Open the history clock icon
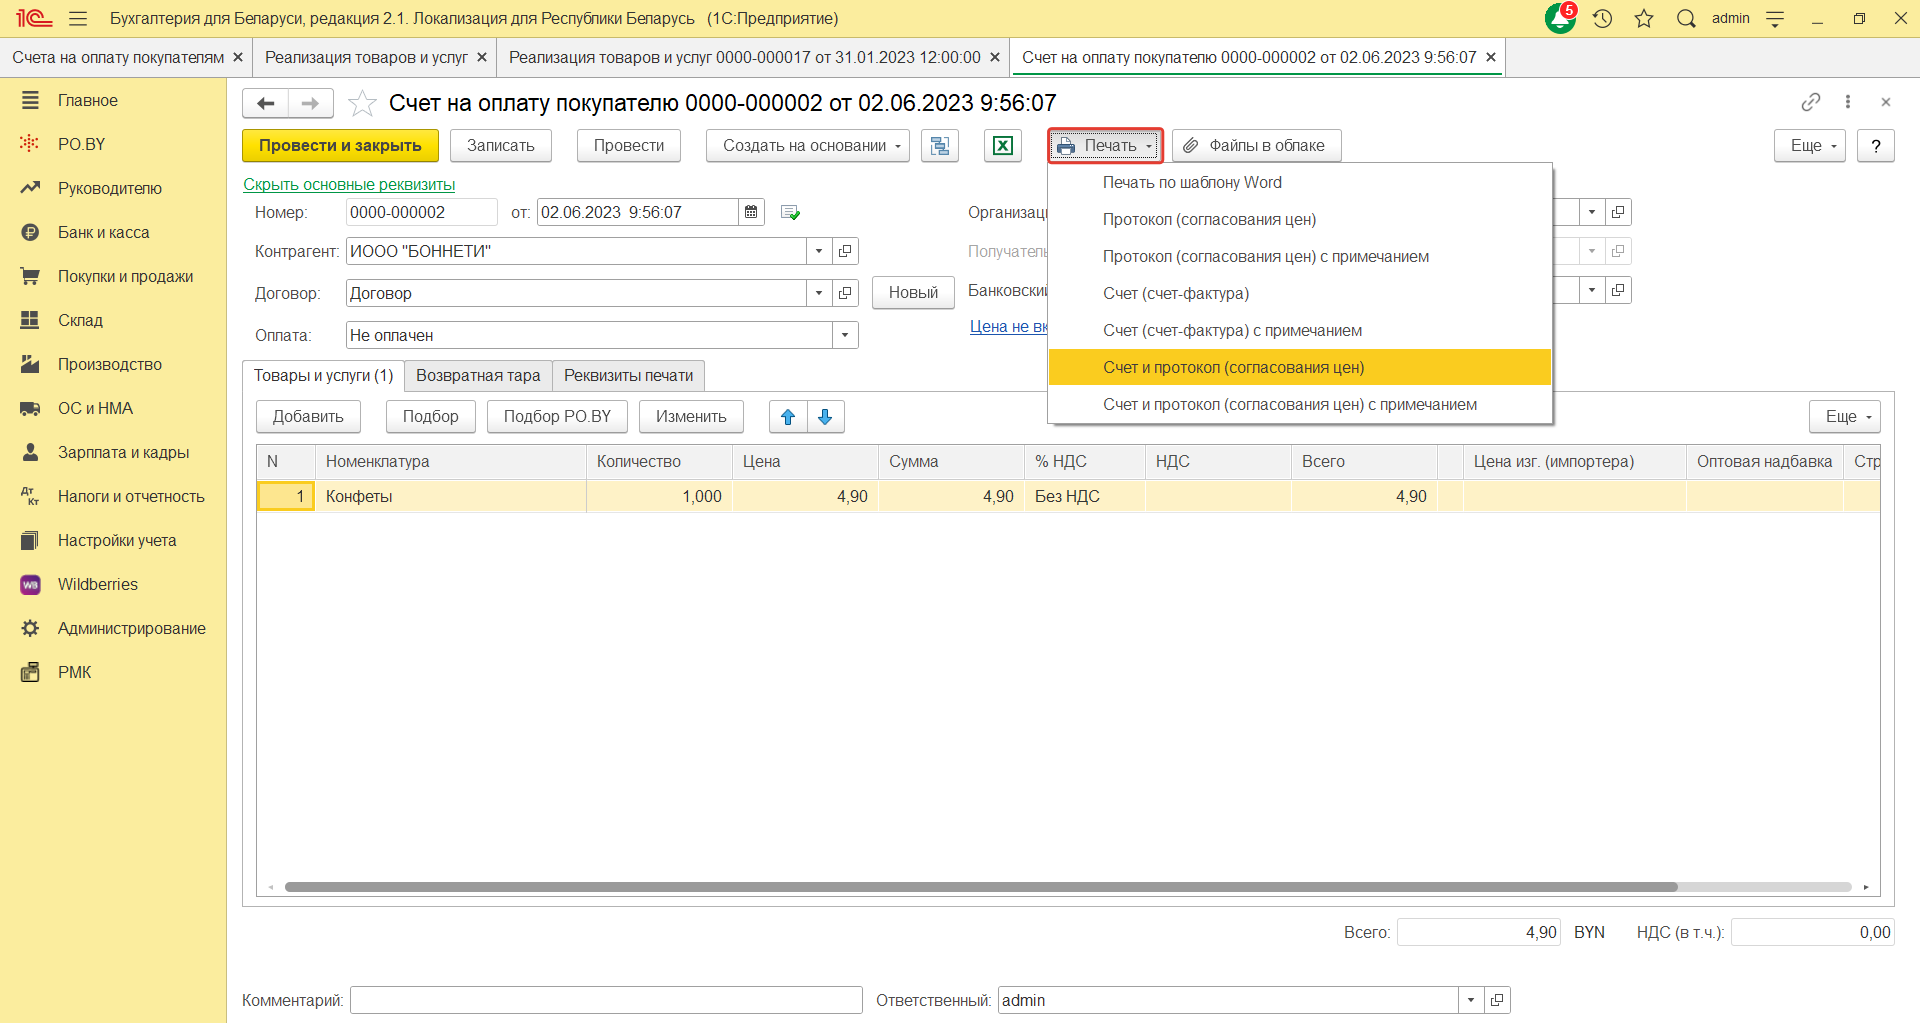Screen dimensions: 1920x1023 1602,19
